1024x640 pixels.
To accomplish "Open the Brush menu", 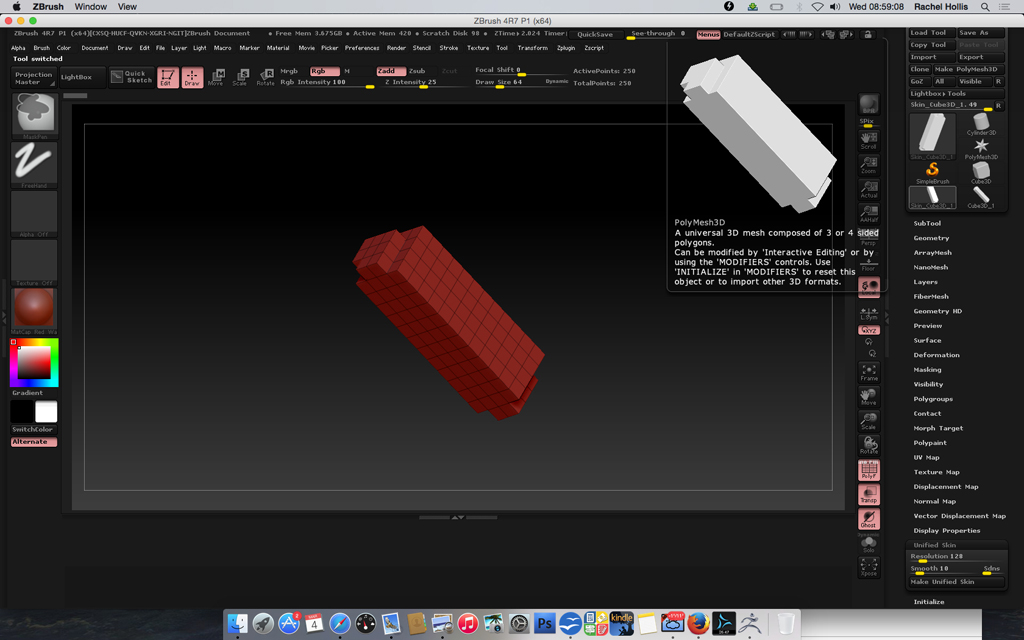I will pos(41,48).
